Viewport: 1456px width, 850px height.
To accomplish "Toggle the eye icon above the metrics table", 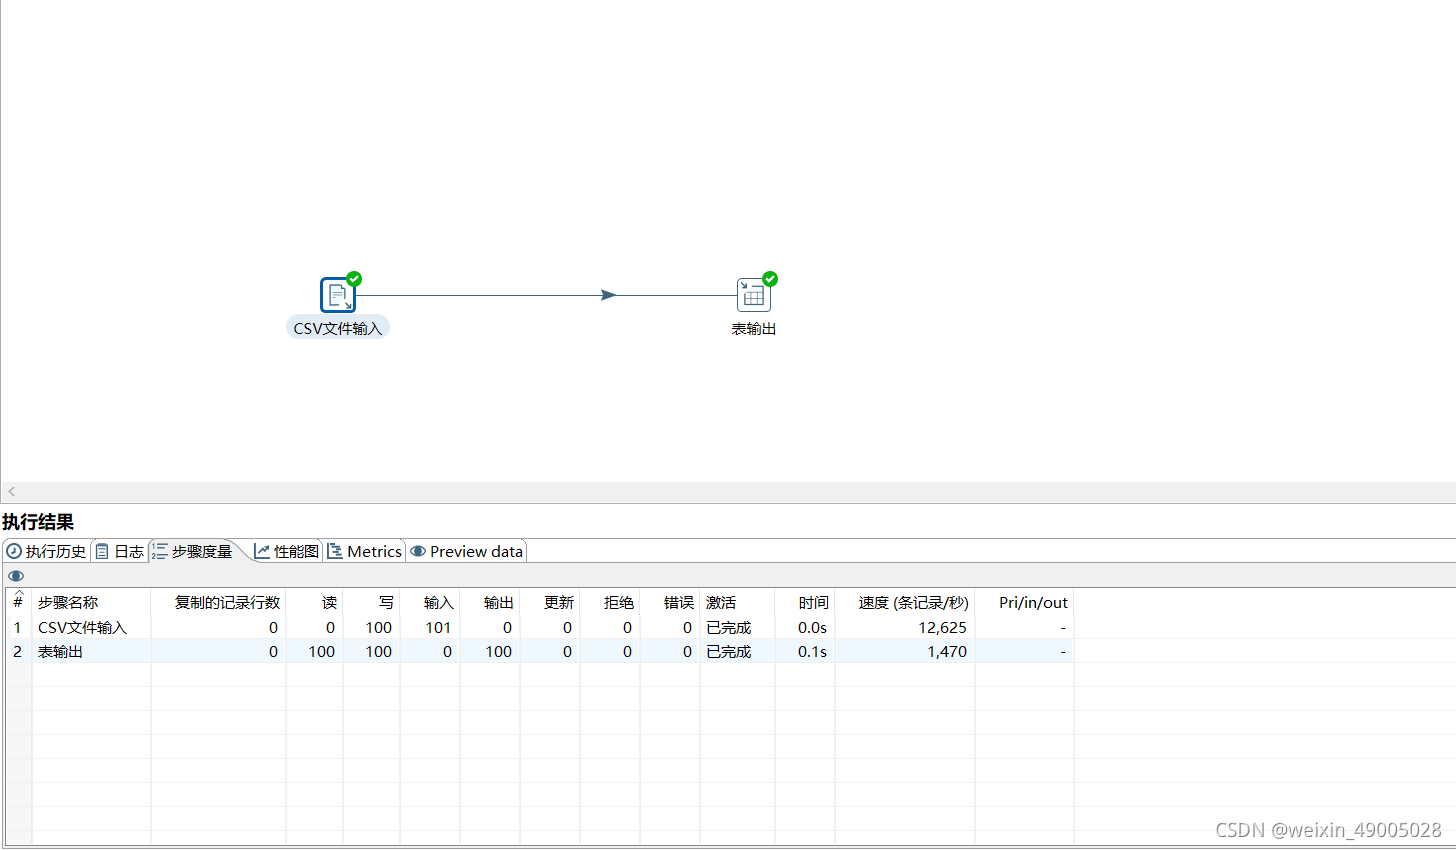I will [16, 576].
